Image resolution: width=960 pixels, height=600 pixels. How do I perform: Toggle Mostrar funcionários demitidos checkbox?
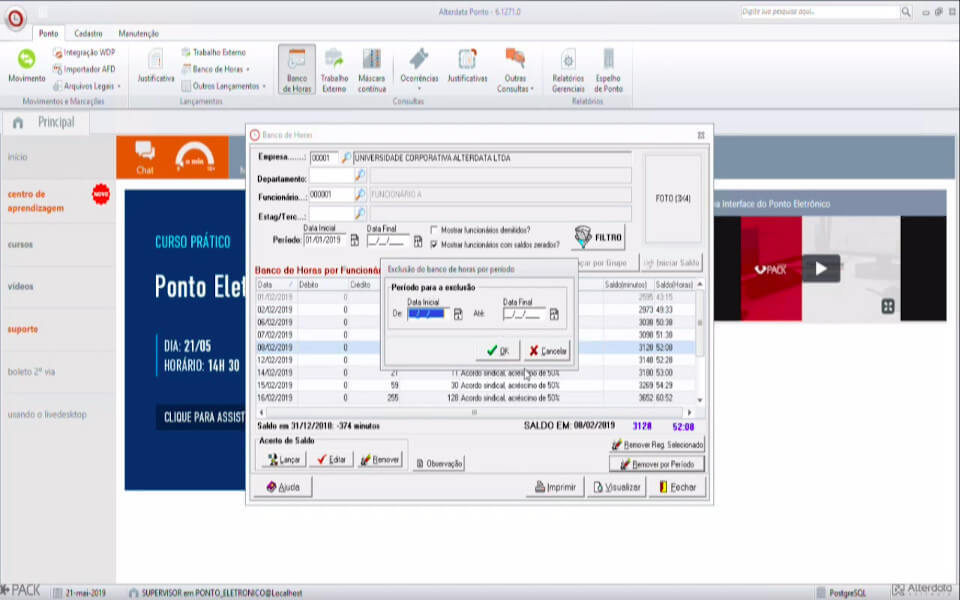tap(434, 230)
